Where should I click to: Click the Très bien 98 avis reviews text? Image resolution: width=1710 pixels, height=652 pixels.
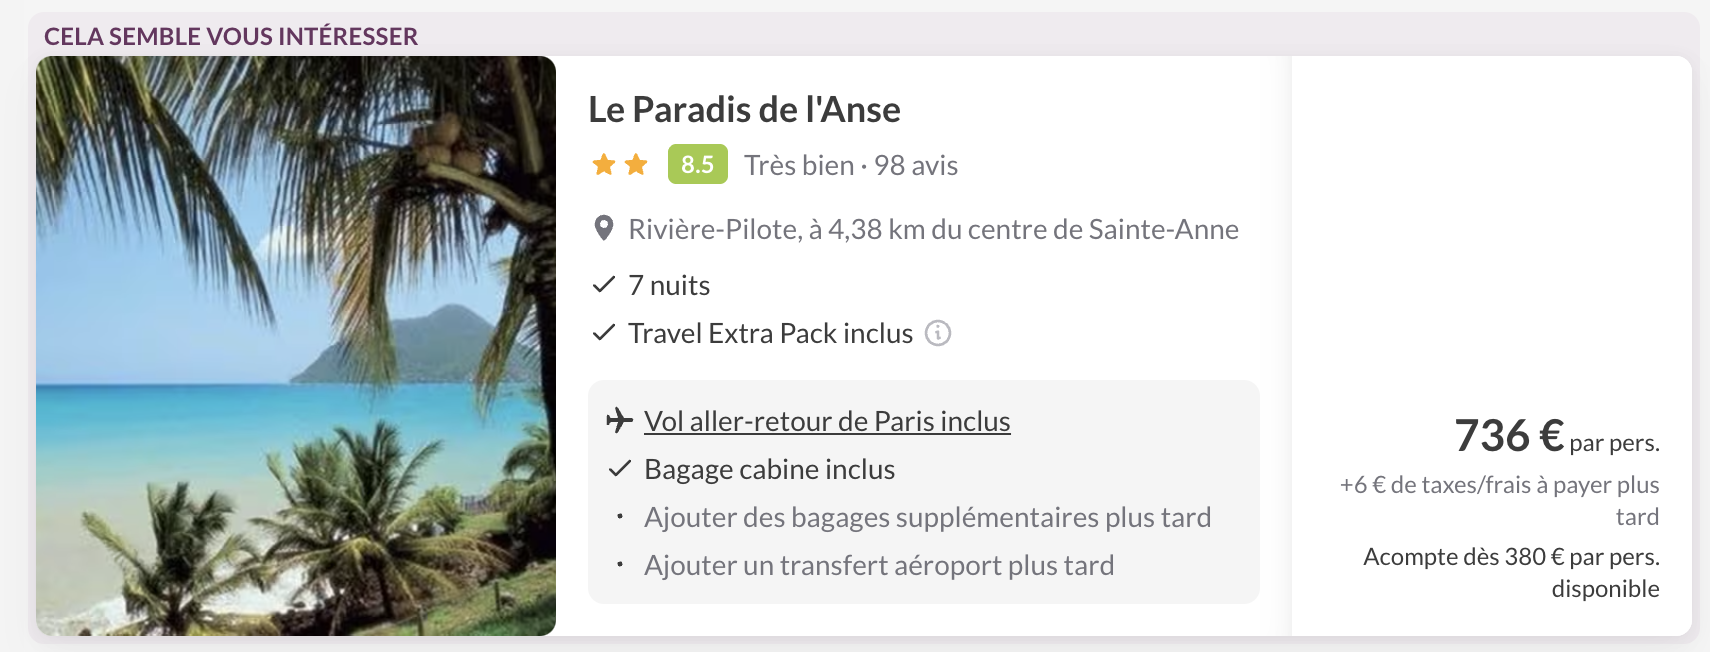tap(851, 165)
